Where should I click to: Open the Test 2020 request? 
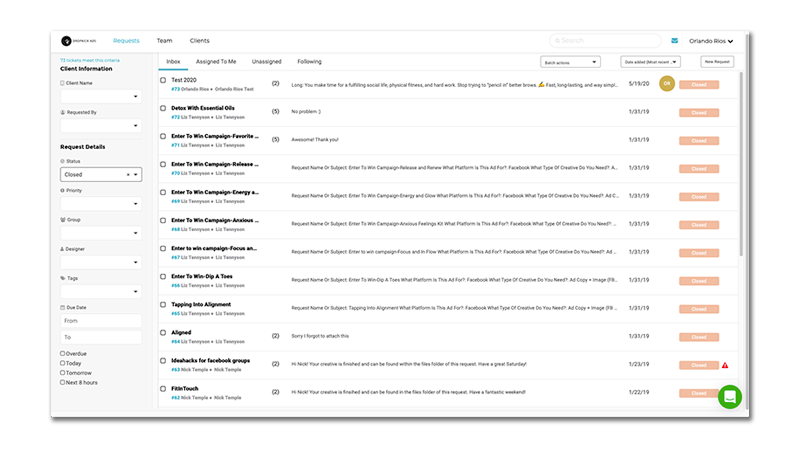184,80
